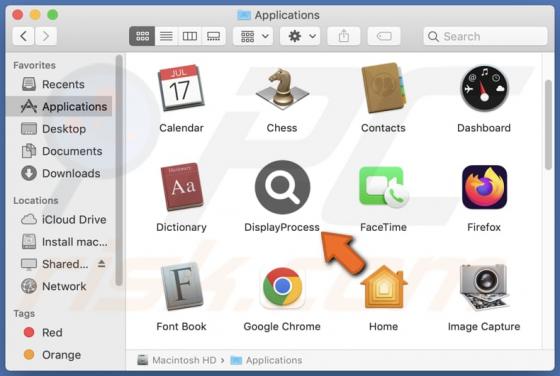Click the Favorites section header
This screenshot has width=560, height=376.
click(x=34, y=65)
